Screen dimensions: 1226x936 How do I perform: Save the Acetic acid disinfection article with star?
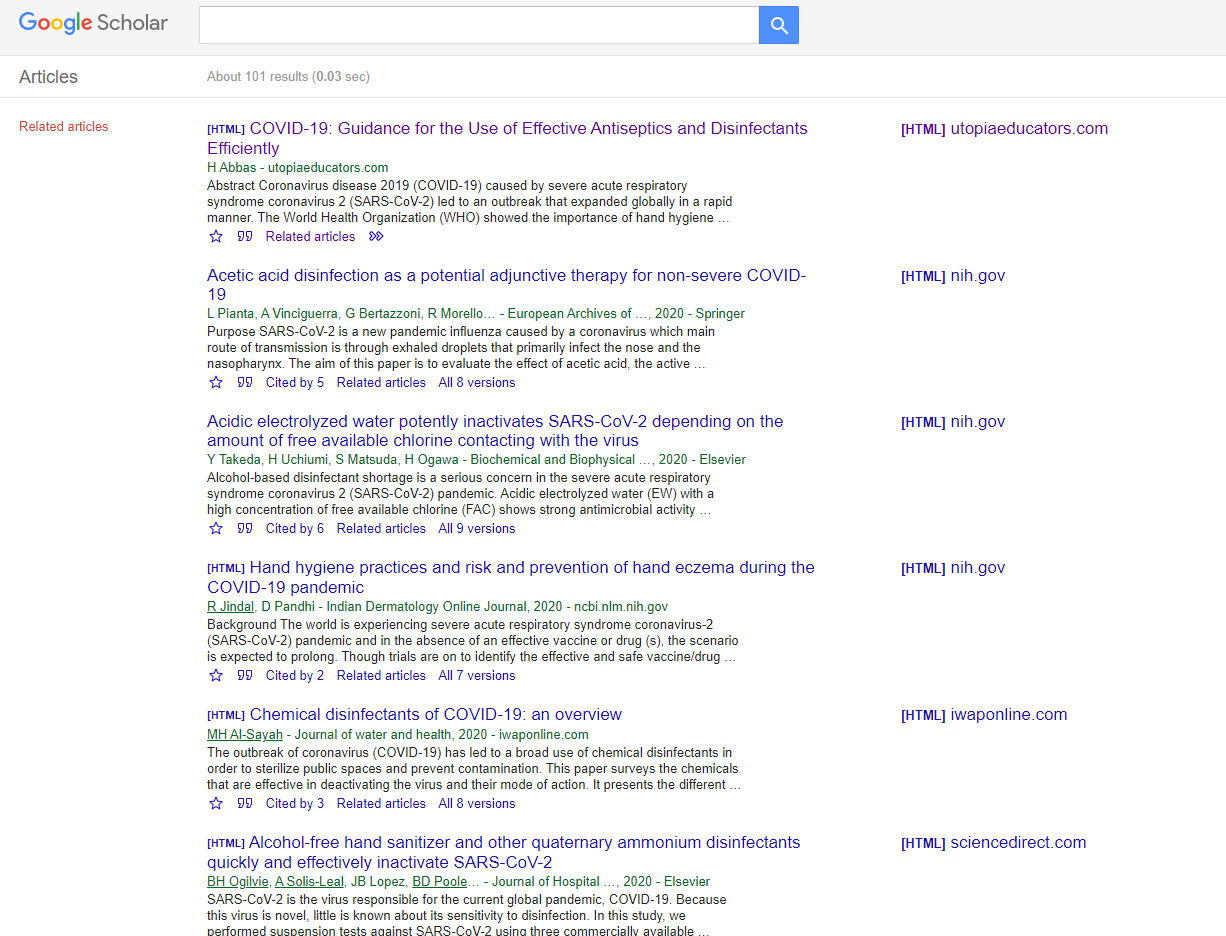coord(216,382)
